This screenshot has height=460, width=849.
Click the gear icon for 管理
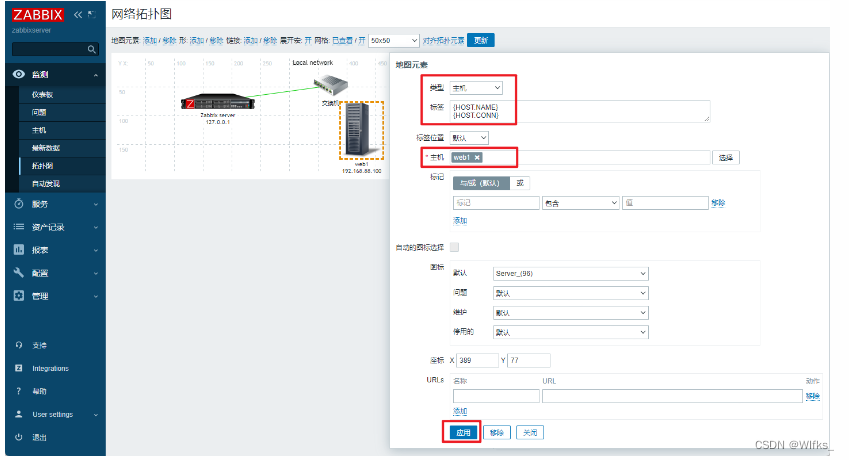[19, 295]
